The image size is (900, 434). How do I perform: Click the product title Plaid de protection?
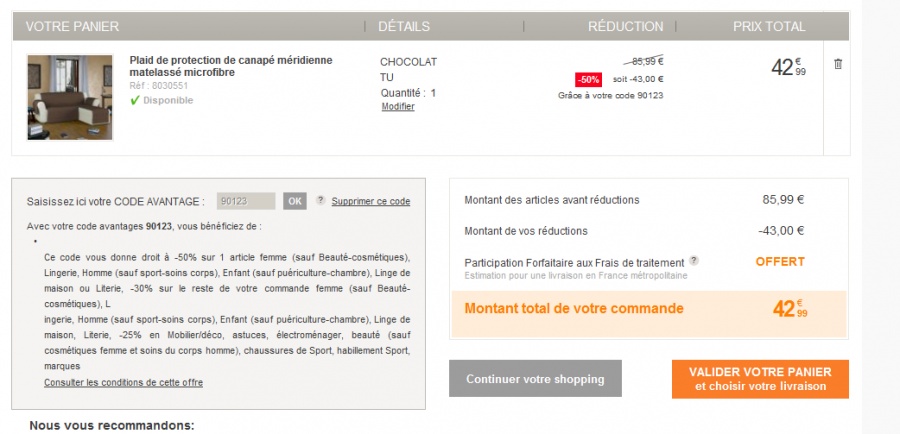click(231, 66)
